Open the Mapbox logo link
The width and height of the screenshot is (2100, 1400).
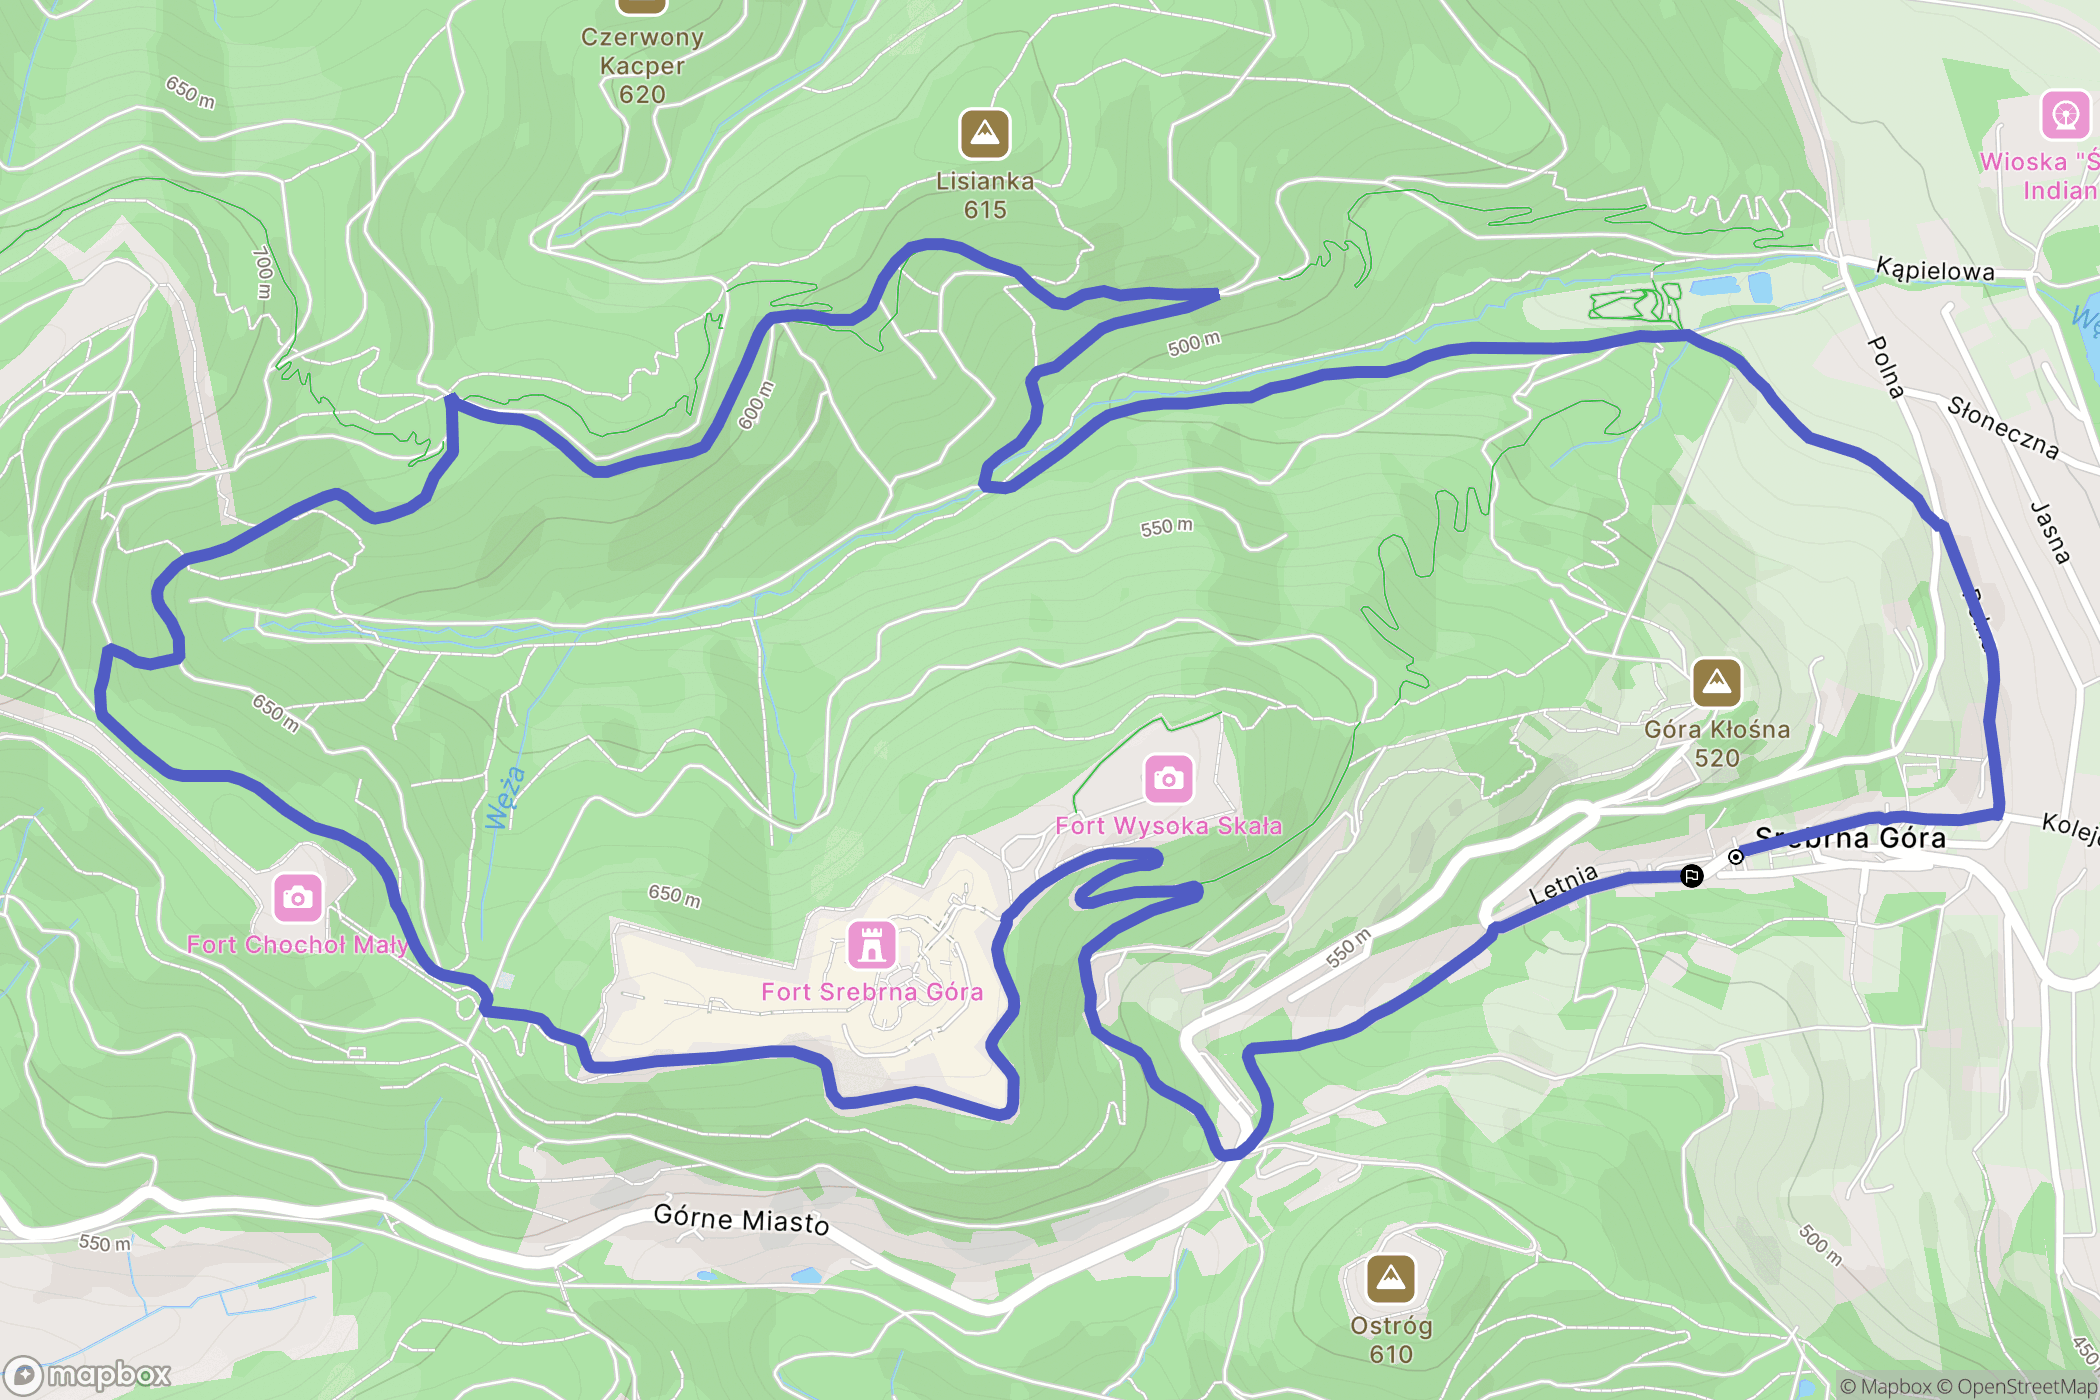(88, 1375)
